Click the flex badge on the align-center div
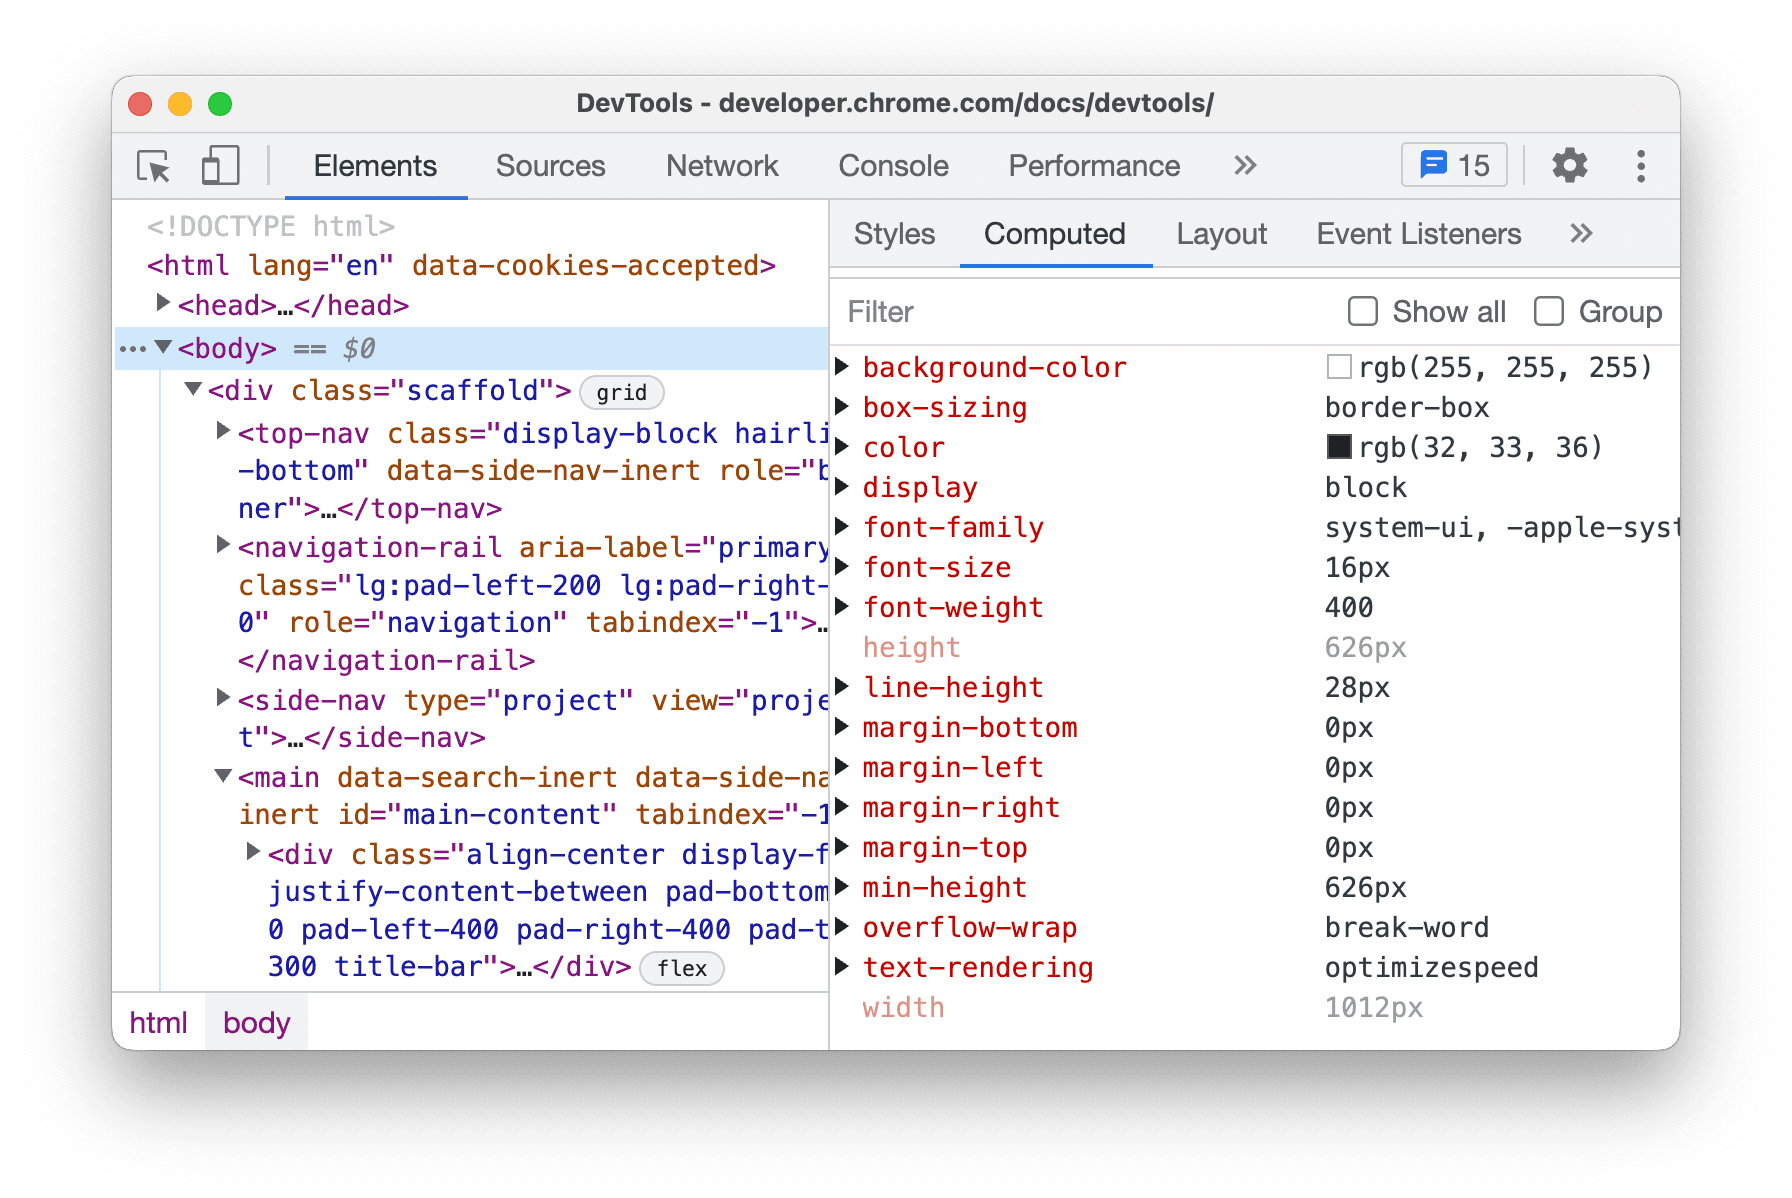The image size is (1792, 1198). [681, 968]
